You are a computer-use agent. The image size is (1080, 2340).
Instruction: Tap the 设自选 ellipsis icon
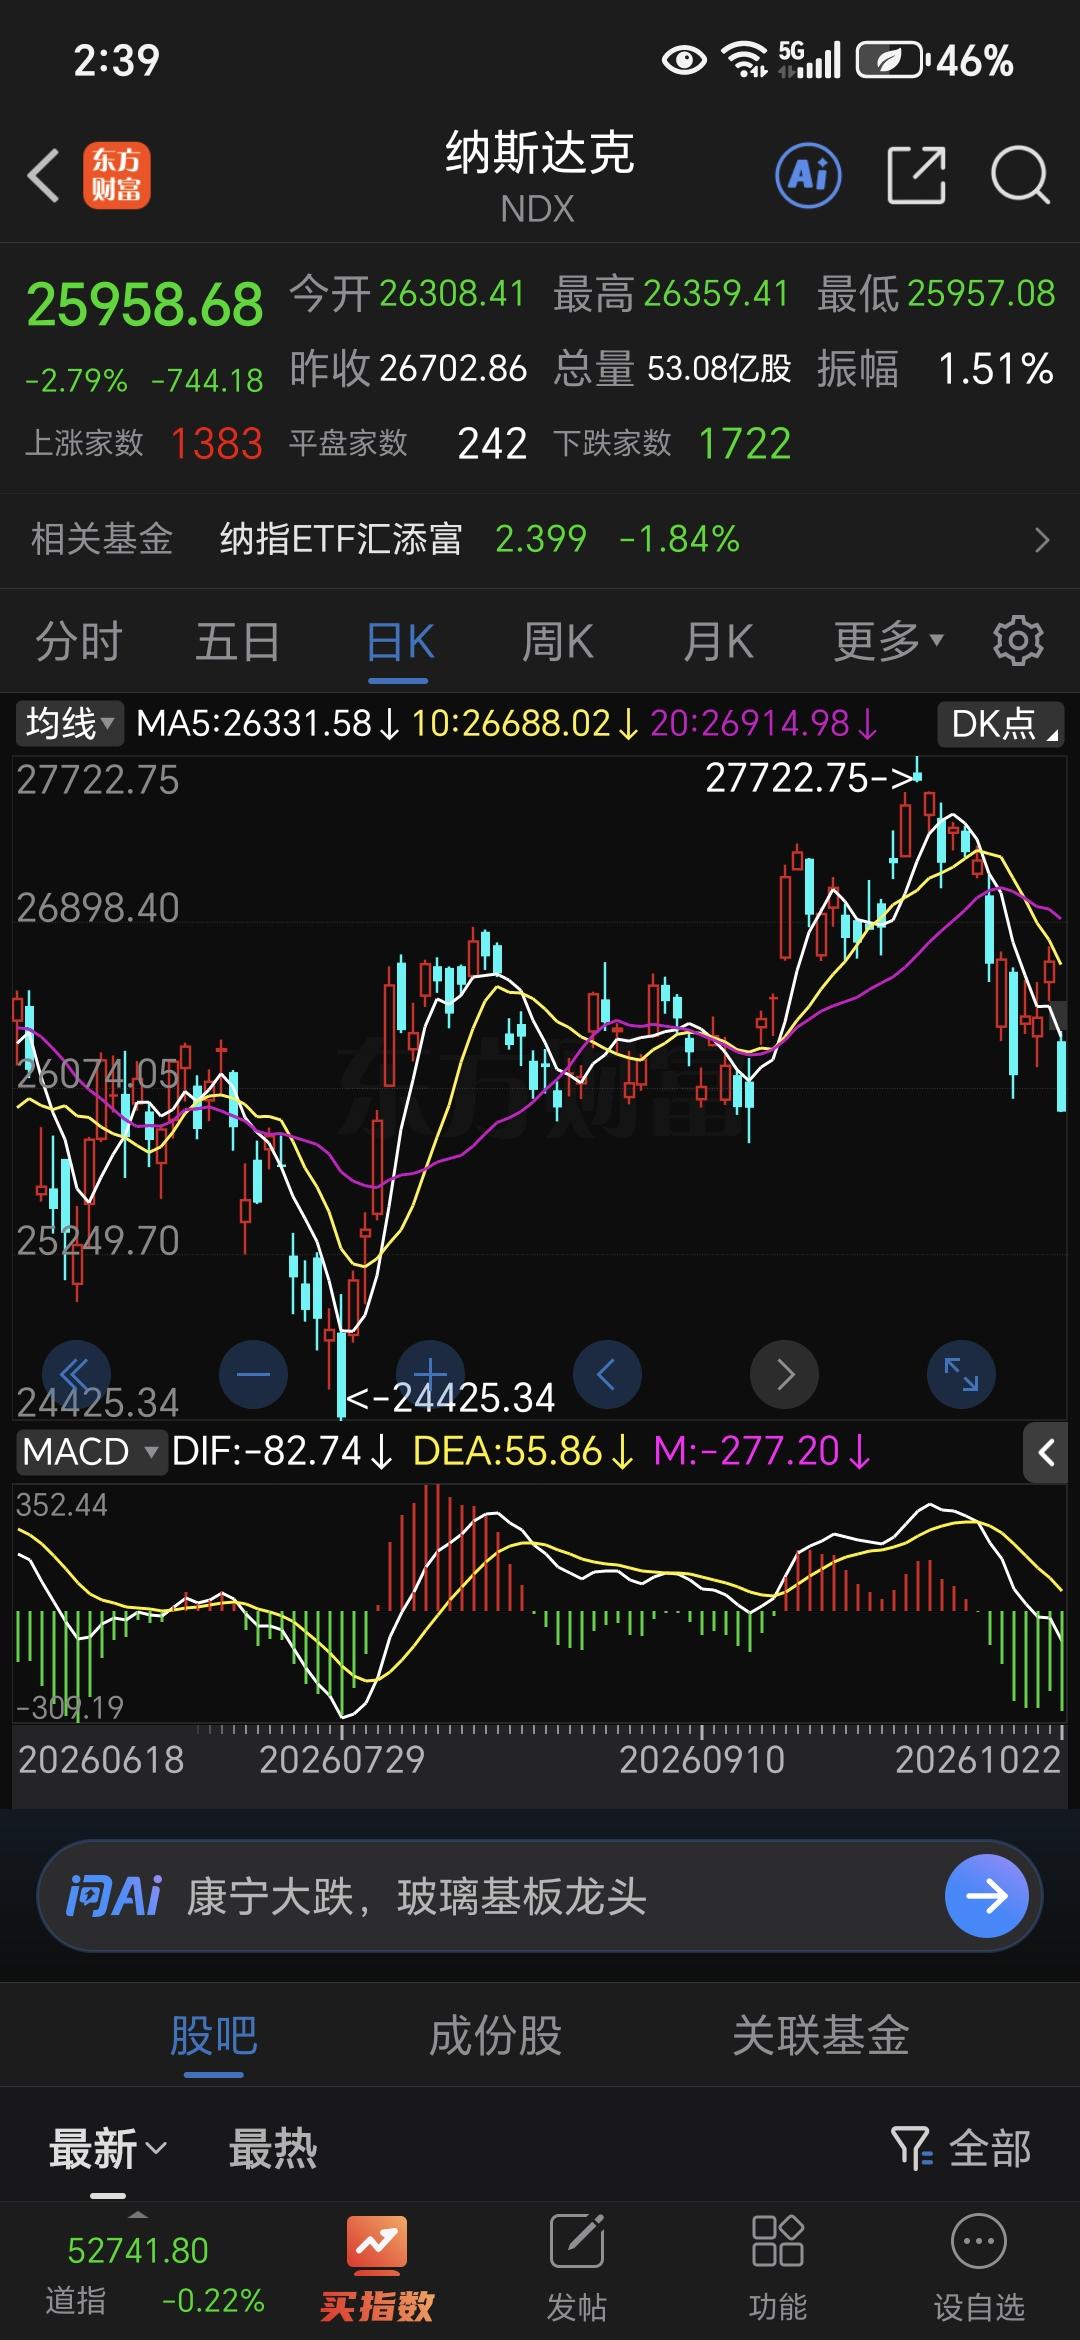[978, 2241]
